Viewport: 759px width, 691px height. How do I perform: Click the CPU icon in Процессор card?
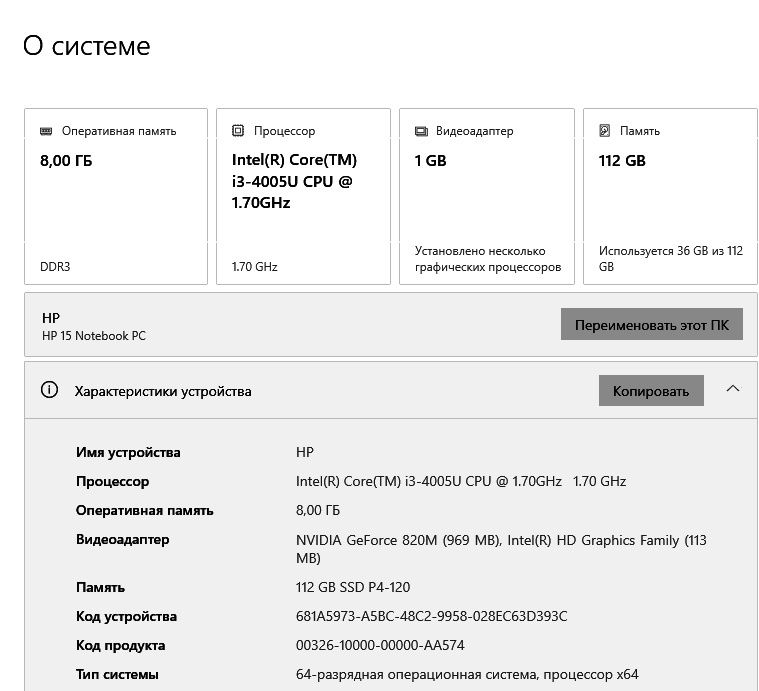[x=238, y=130]
